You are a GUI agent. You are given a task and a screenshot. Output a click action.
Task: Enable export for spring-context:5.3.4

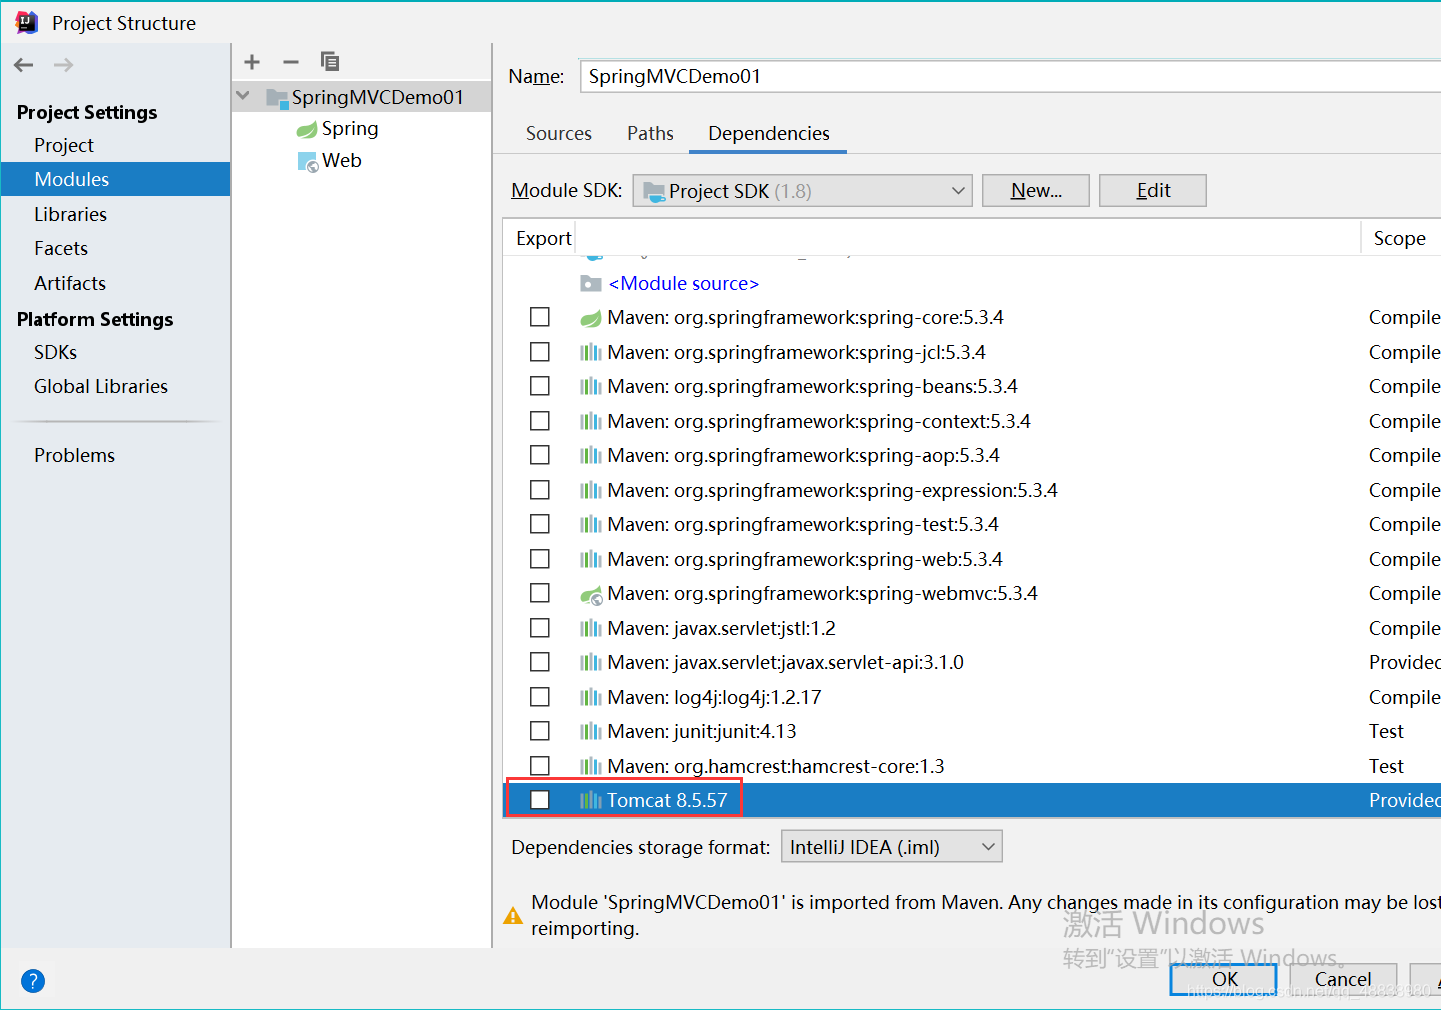(x=540, y=421)
